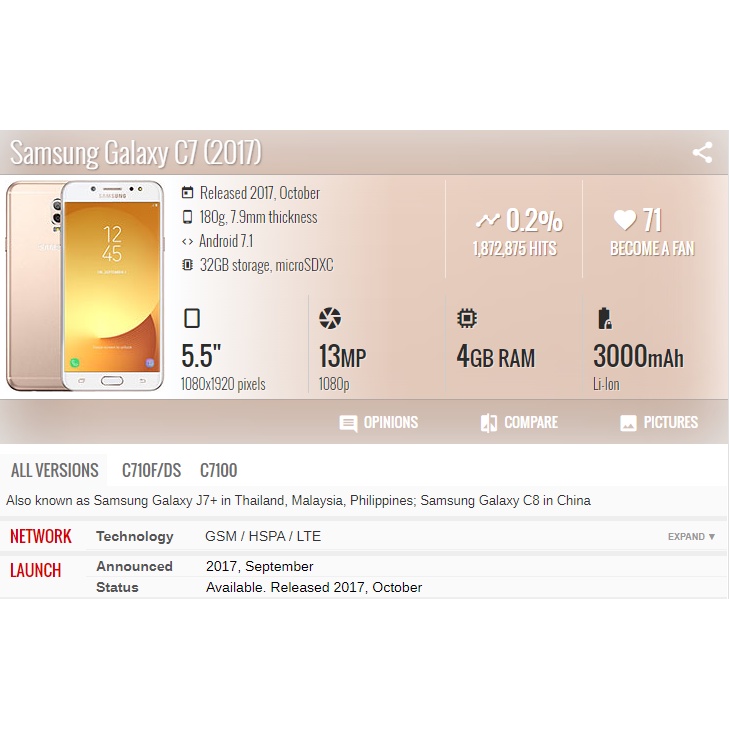Click the 2017, September announced date

tap(259, 566)
